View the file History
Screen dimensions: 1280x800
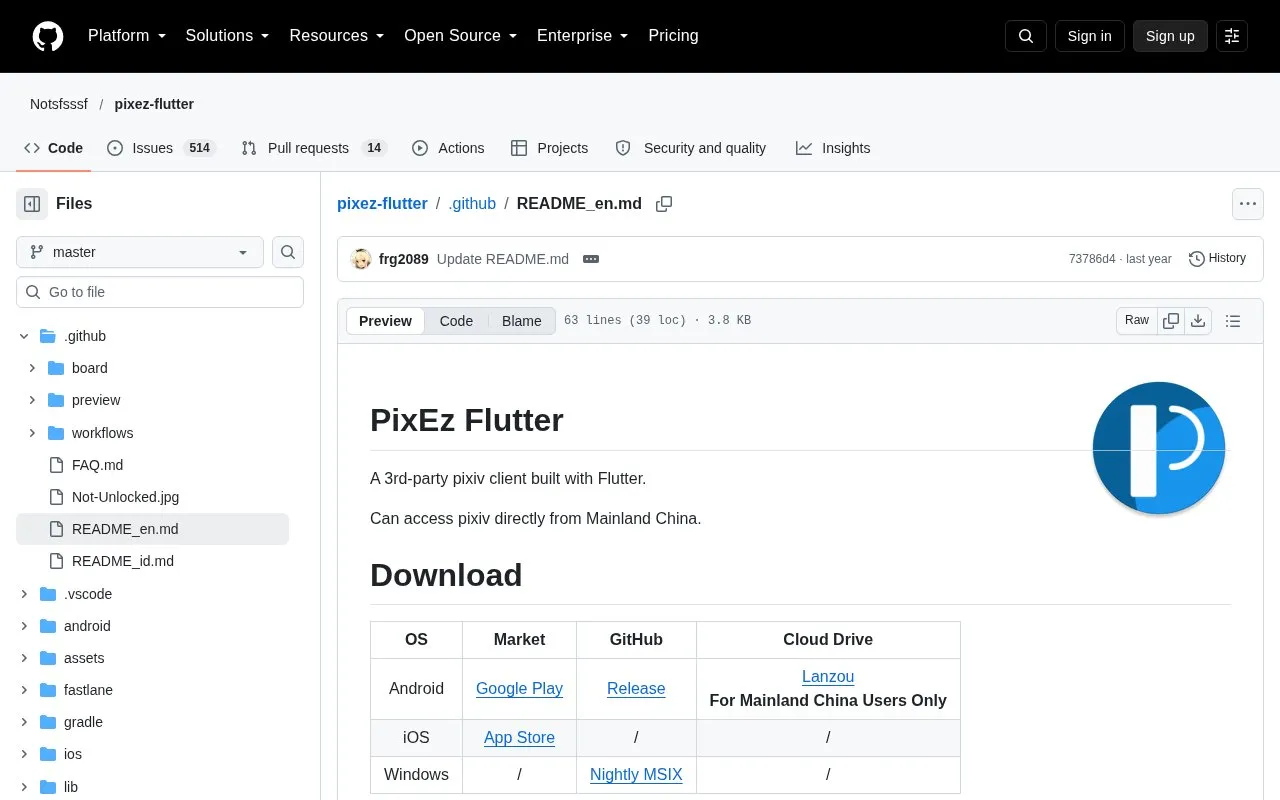coord(1217,259)
